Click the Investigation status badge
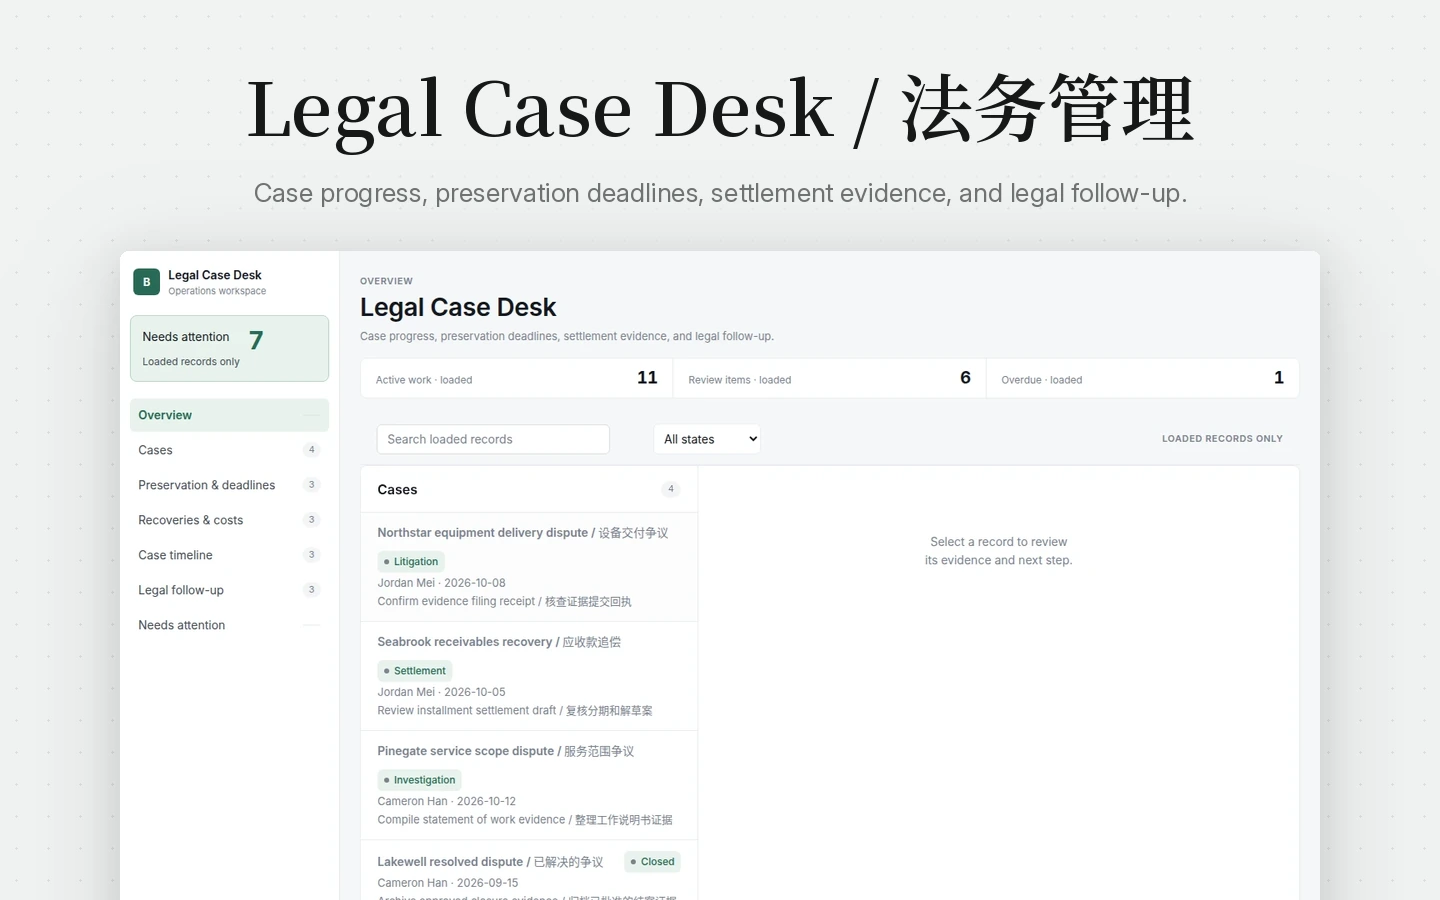1440x900 pixels. click(419, 780)
